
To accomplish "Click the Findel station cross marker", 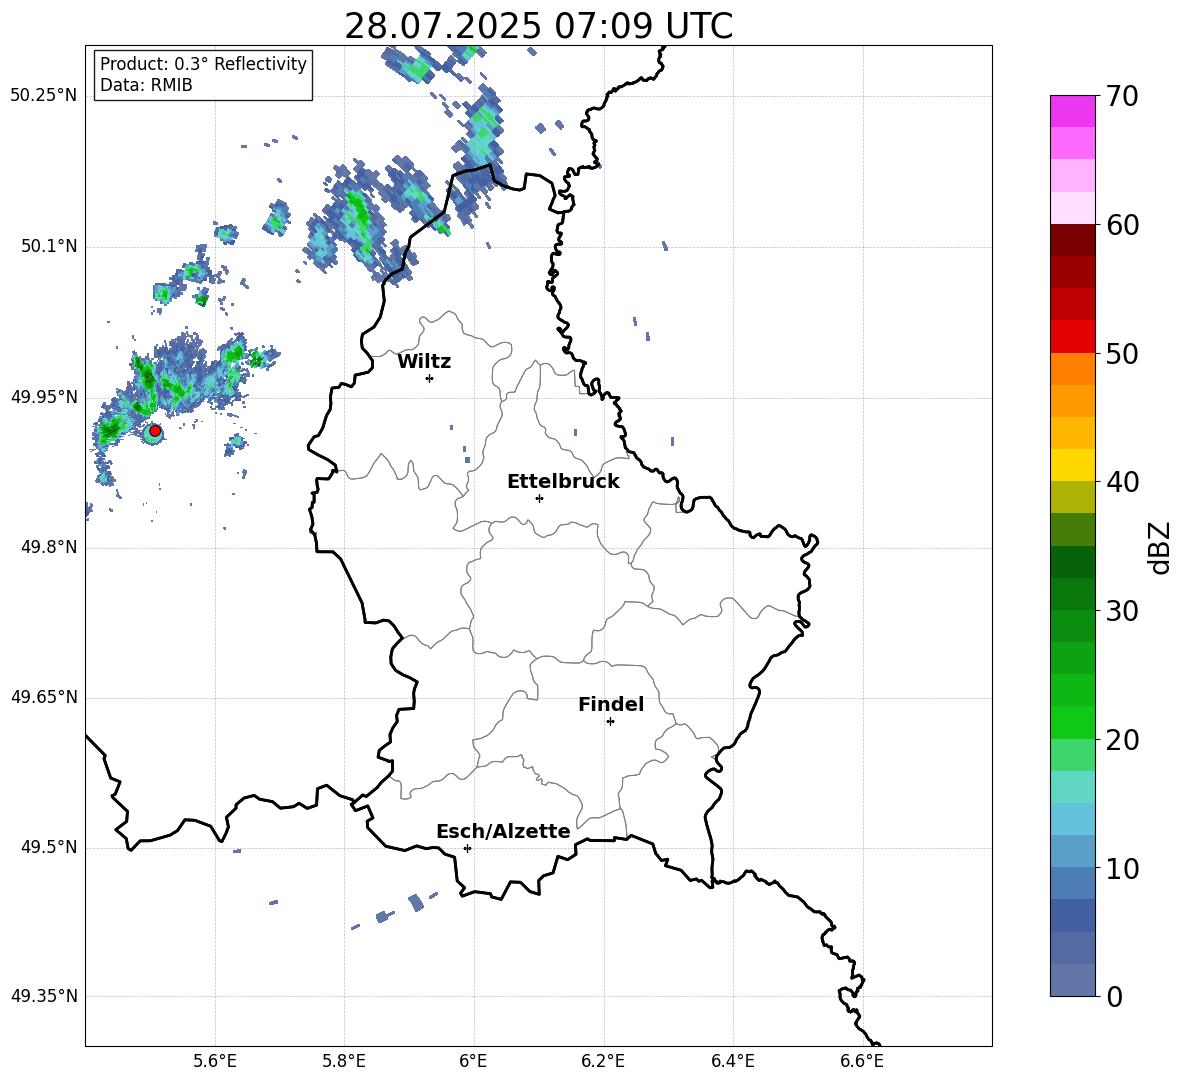I will pyautogui.click(x=610, y=722).
